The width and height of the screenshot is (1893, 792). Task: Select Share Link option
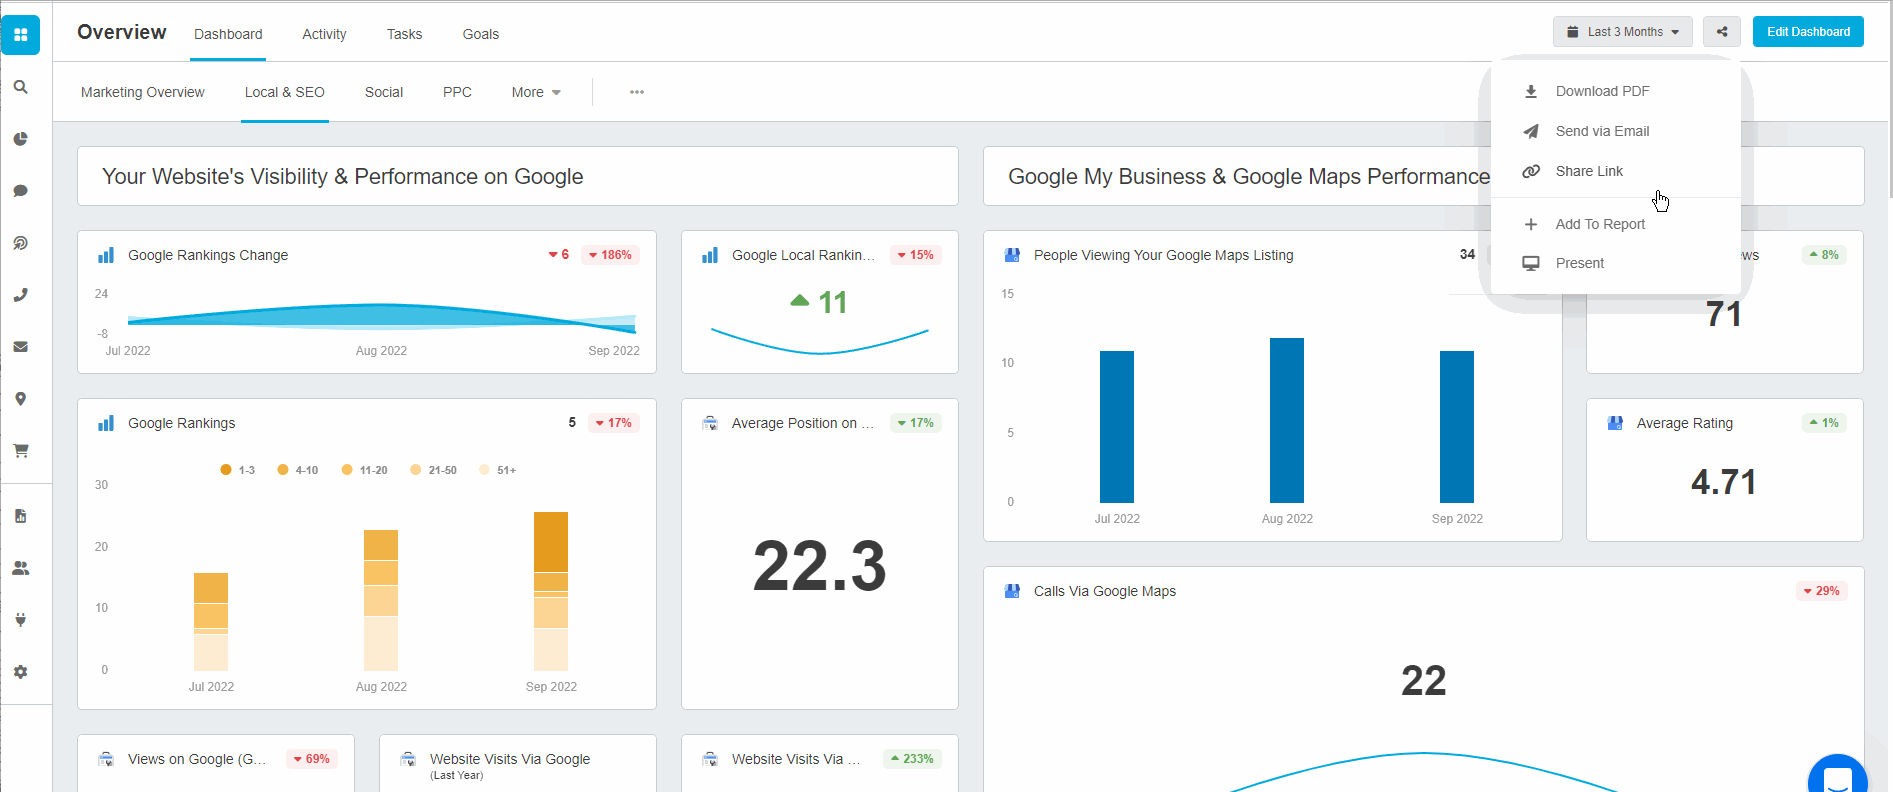pos(1589,171)
